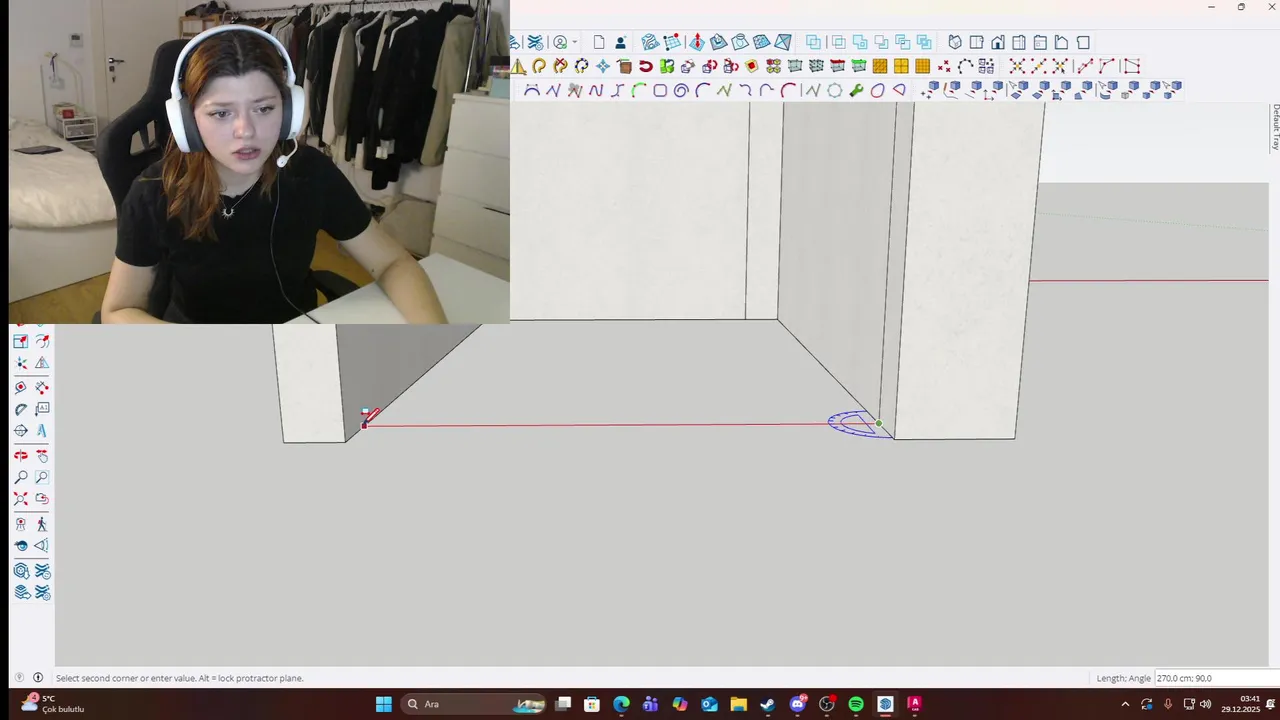
Task: Open Spotify from the taskbar
Action: pos(856,704)
